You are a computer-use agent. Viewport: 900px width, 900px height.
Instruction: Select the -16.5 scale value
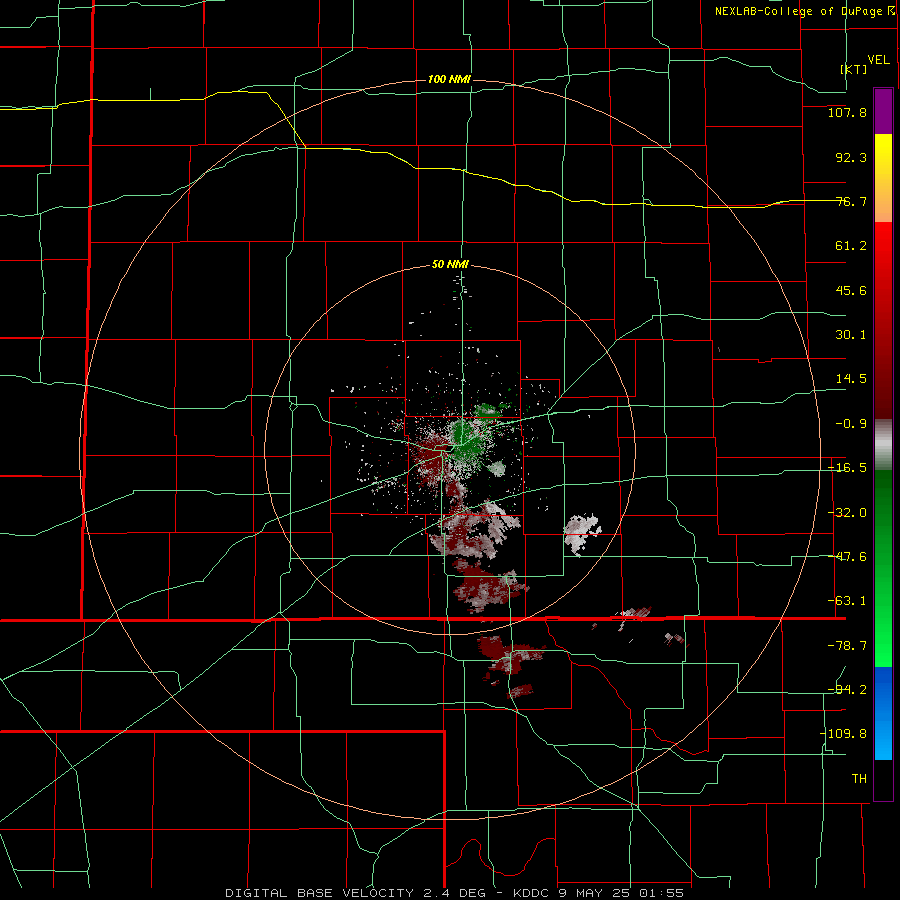coord(847,468)
